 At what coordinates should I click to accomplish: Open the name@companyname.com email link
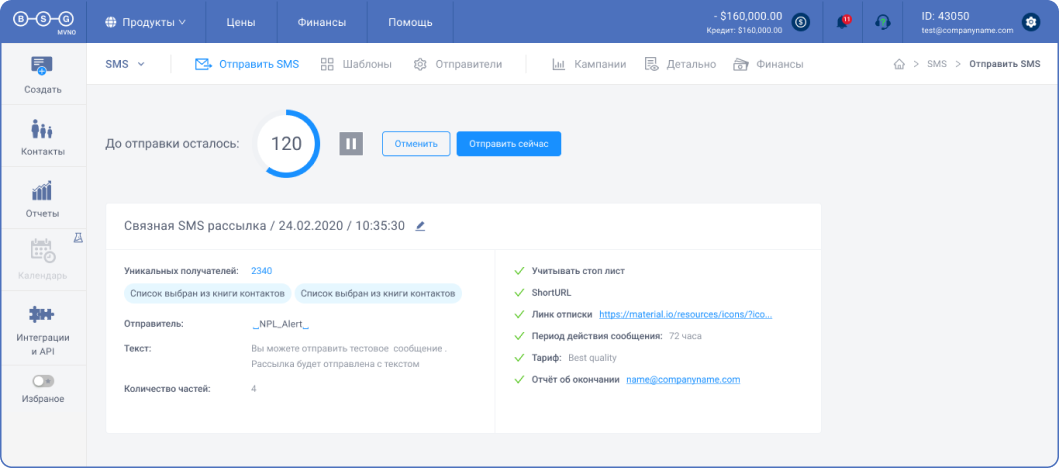click(683, 379)
